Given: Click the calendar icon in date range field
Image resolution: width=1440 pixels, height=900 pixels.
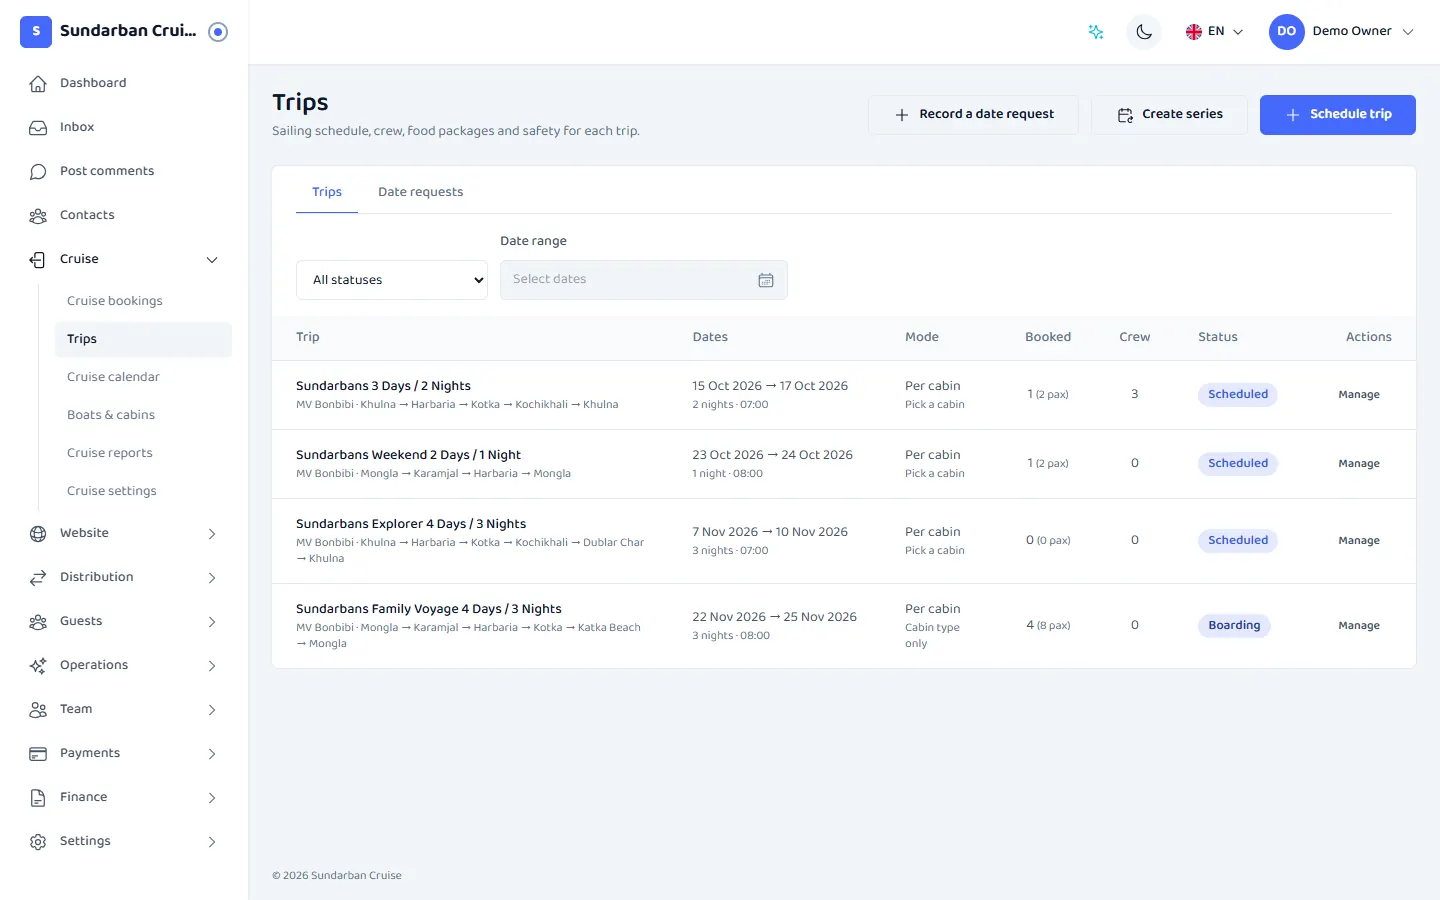Looking at the screenshot, I should [766, 280].
